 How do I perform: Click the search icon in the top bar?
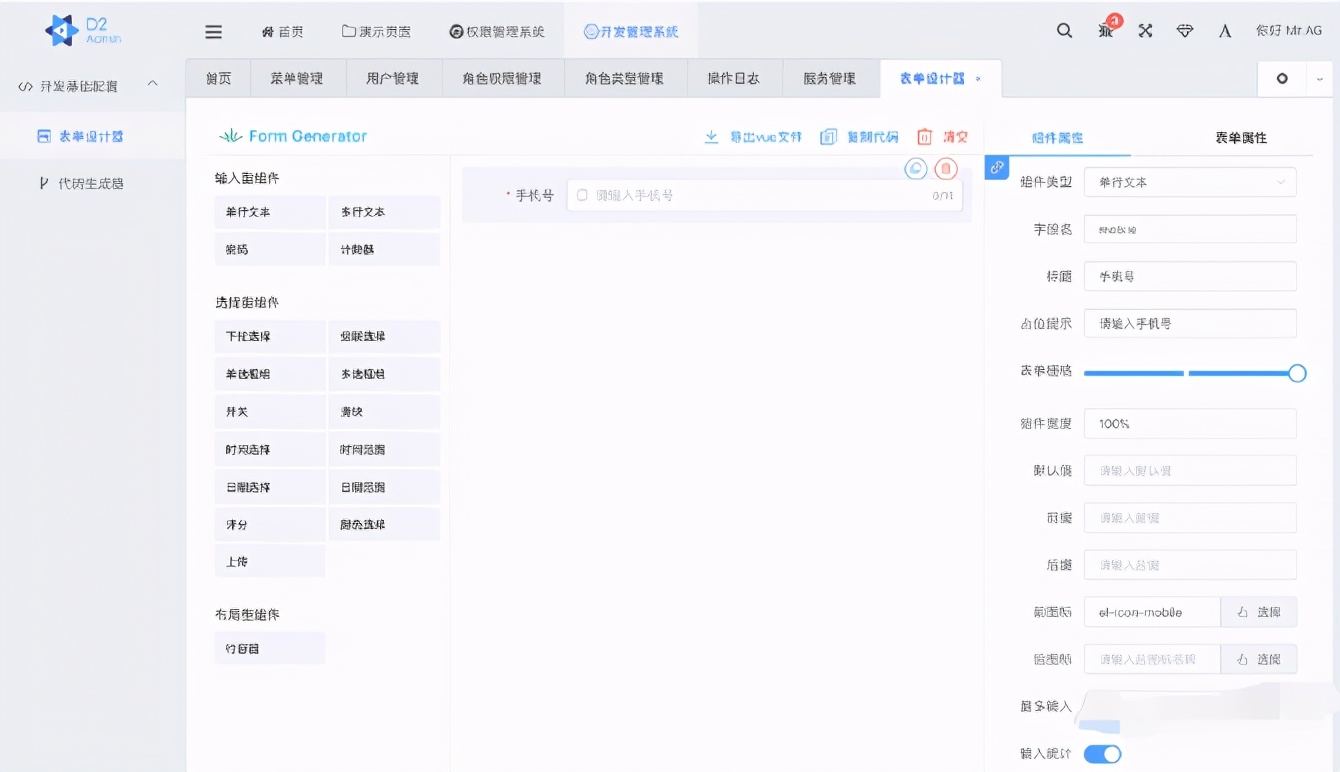(x=1064, y=31)
